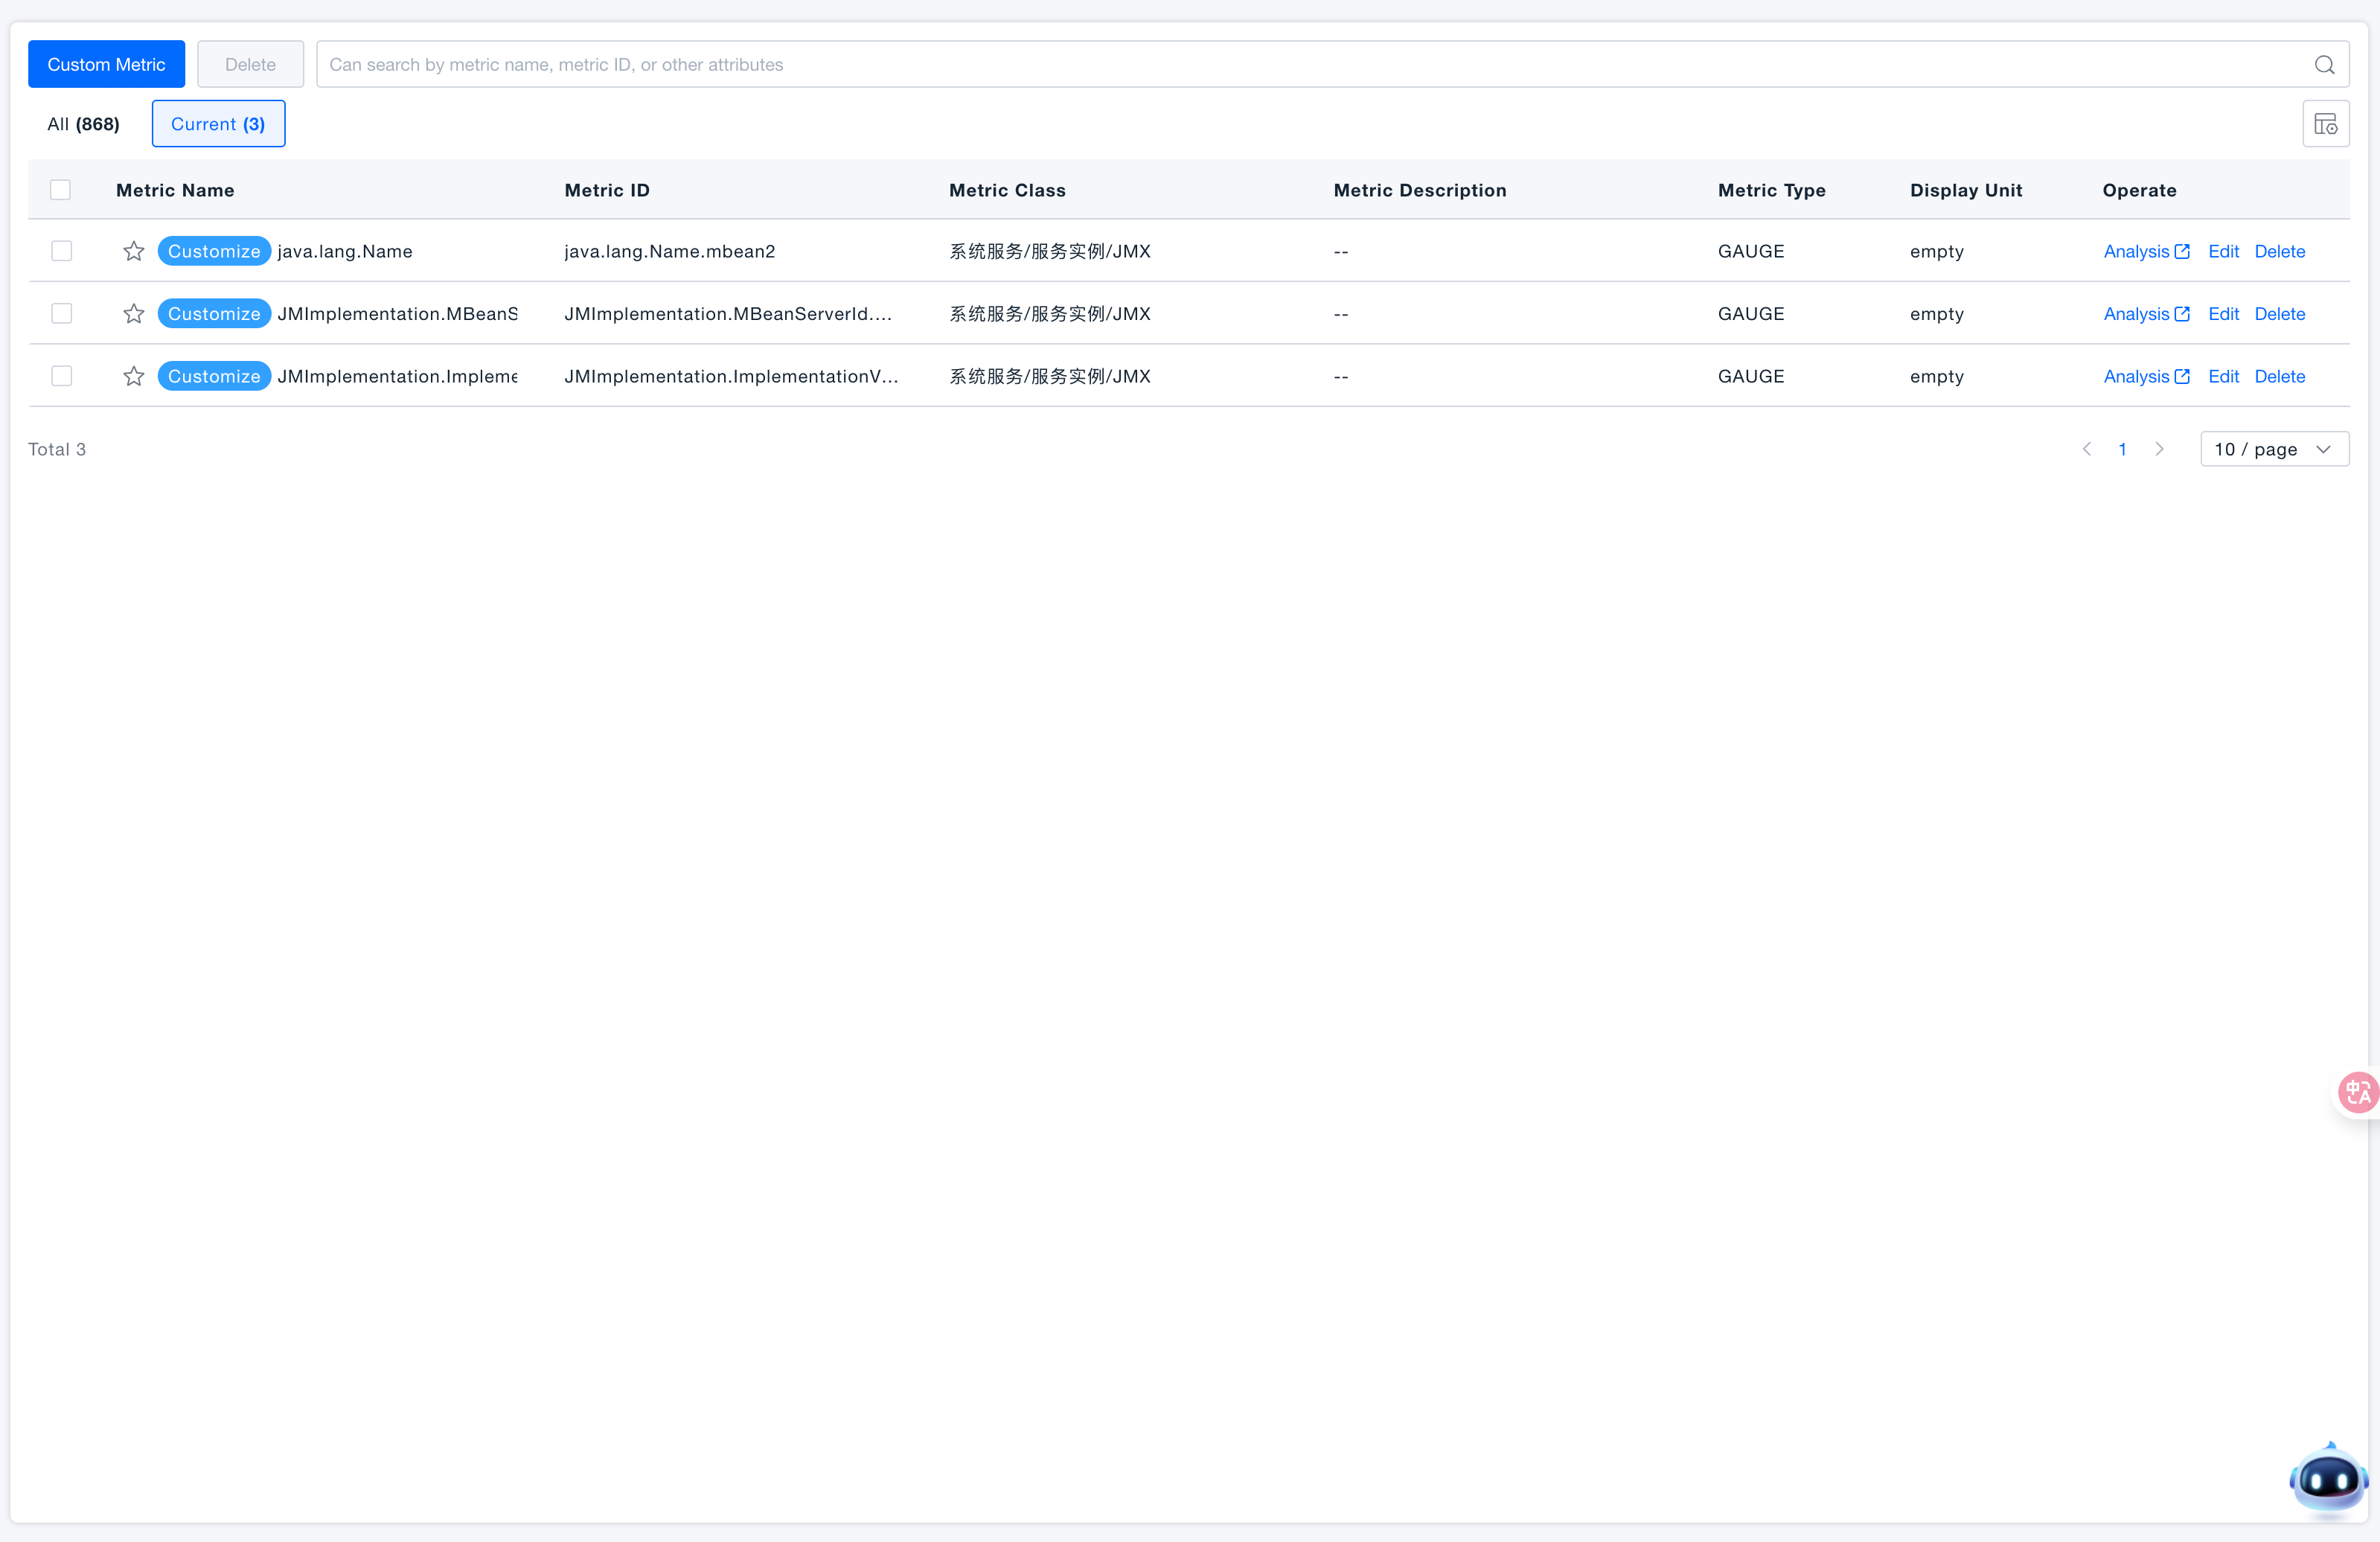Open the column settings icon
This screenshot has width=2380, height=1542.
2325,124
